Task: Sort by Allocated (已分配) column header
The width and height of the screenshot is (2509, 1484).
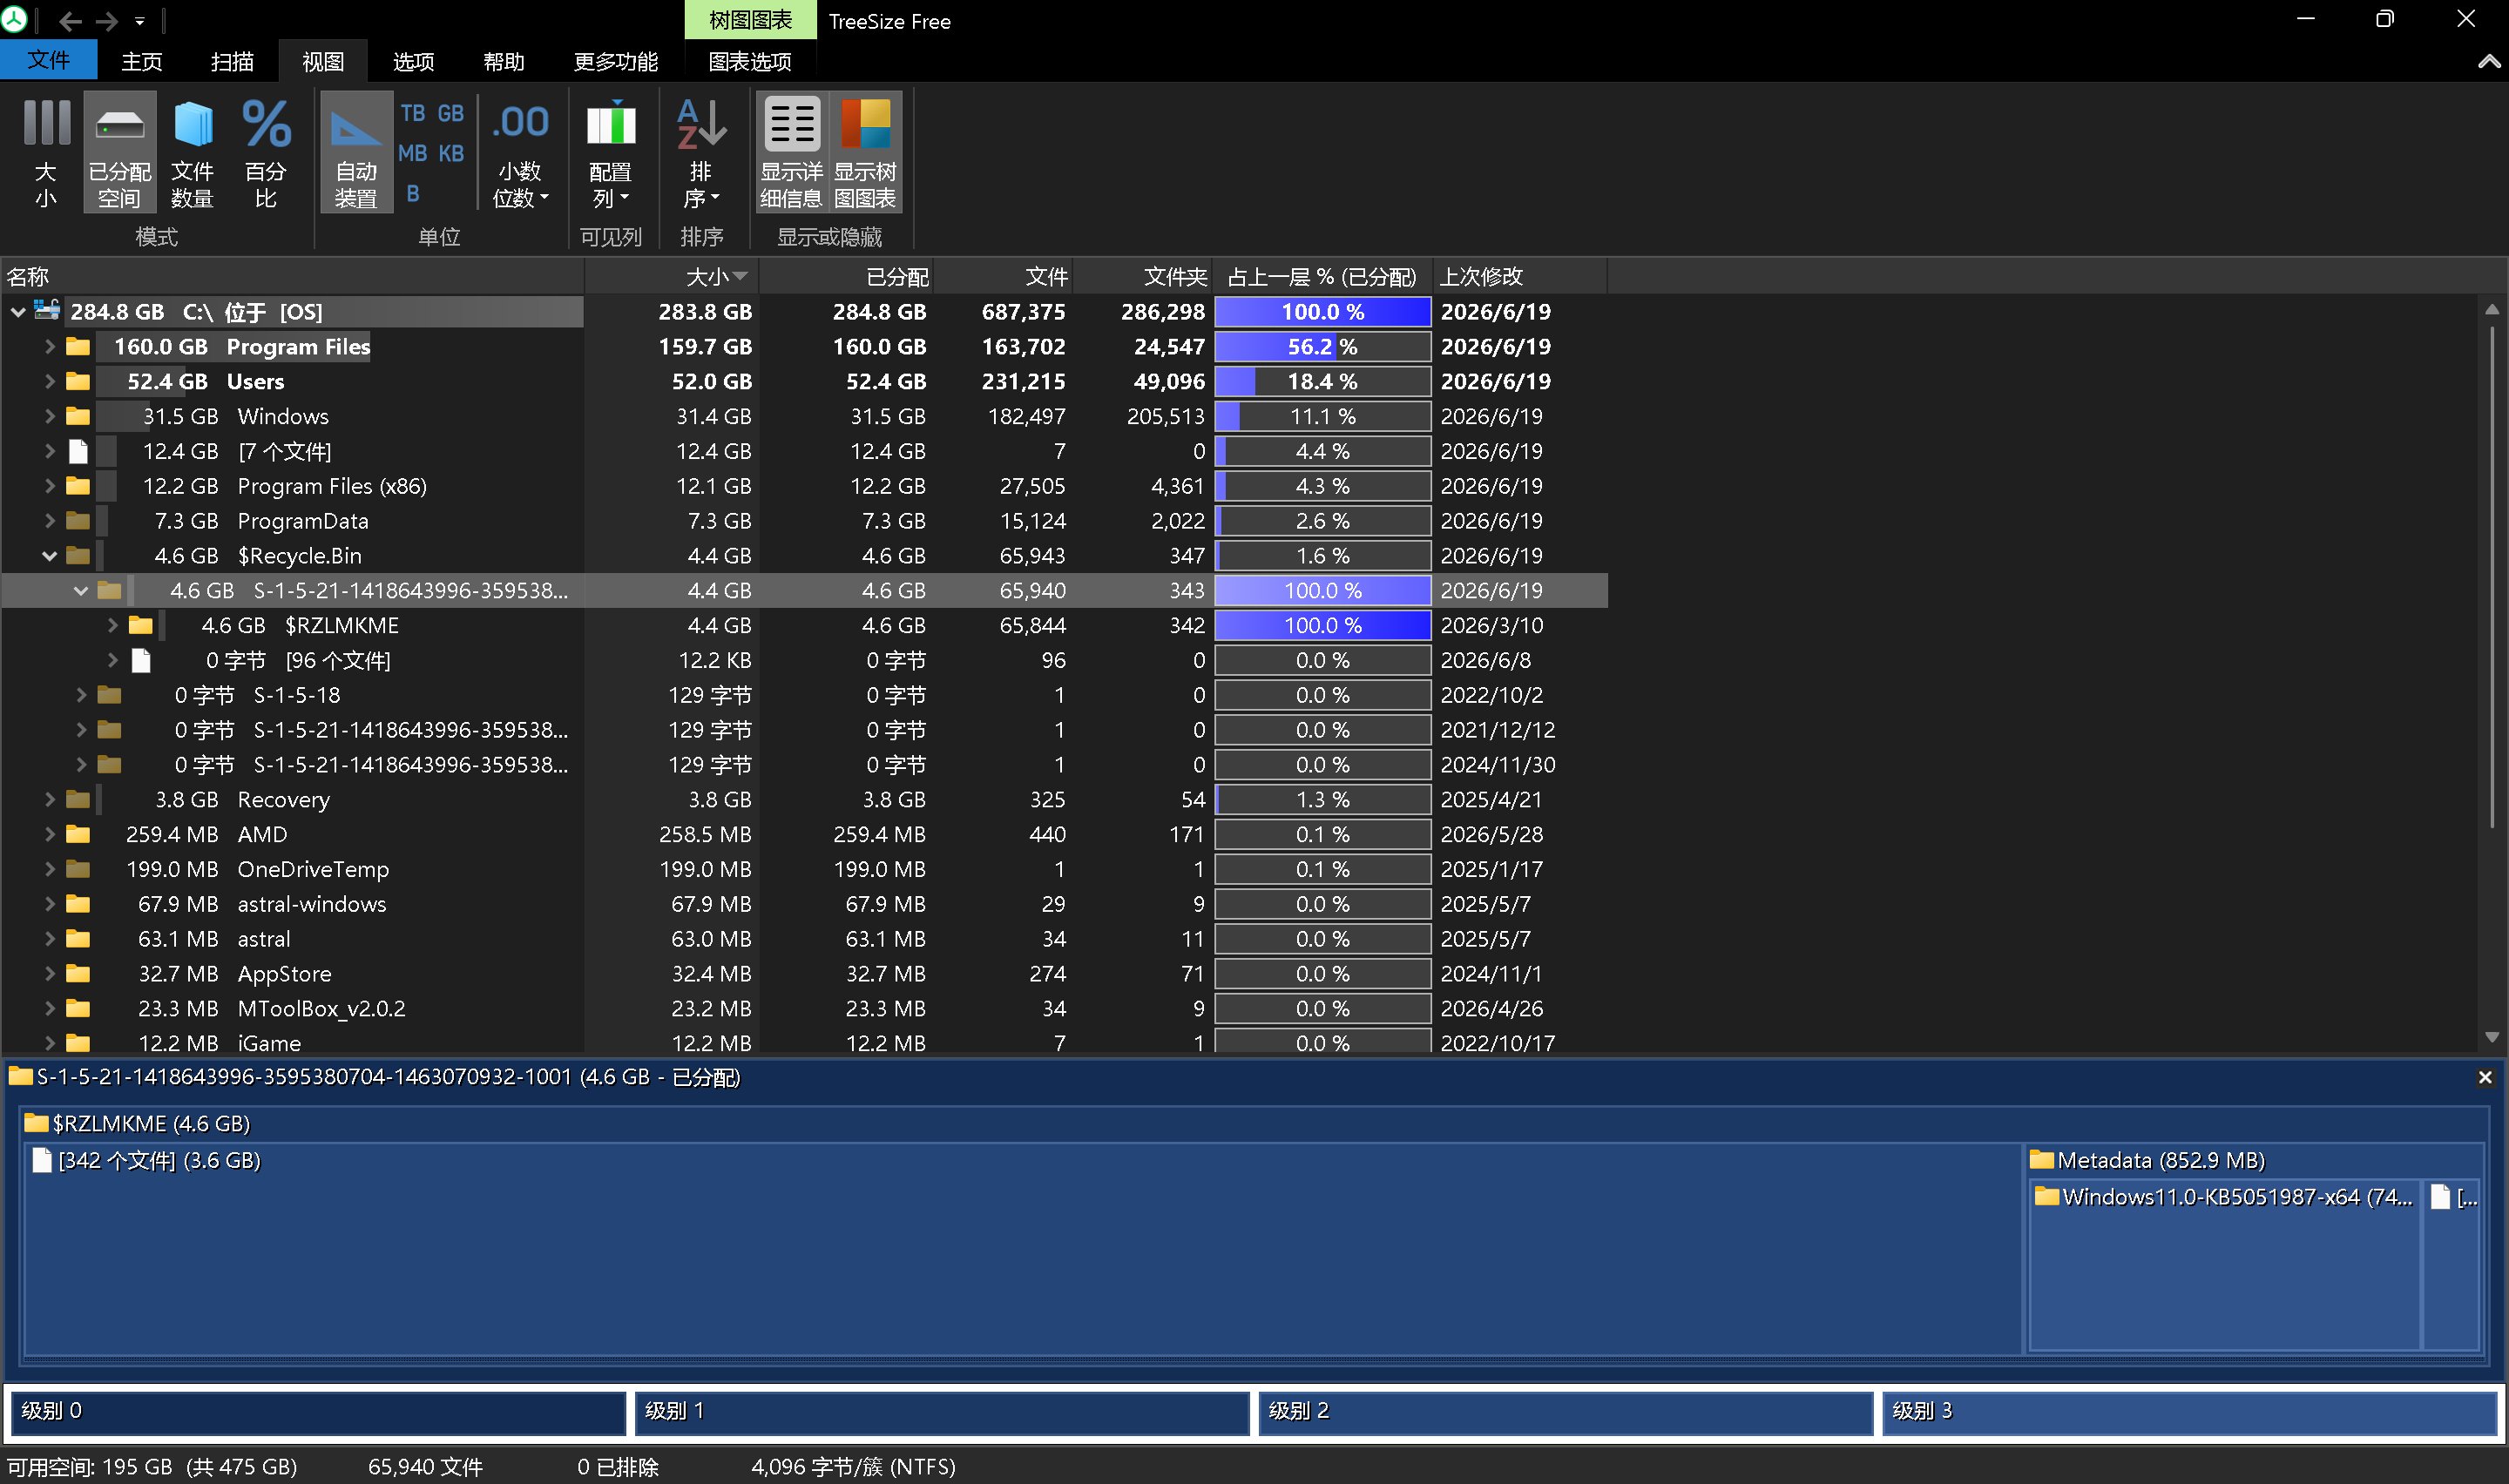Action: (846, 276)
